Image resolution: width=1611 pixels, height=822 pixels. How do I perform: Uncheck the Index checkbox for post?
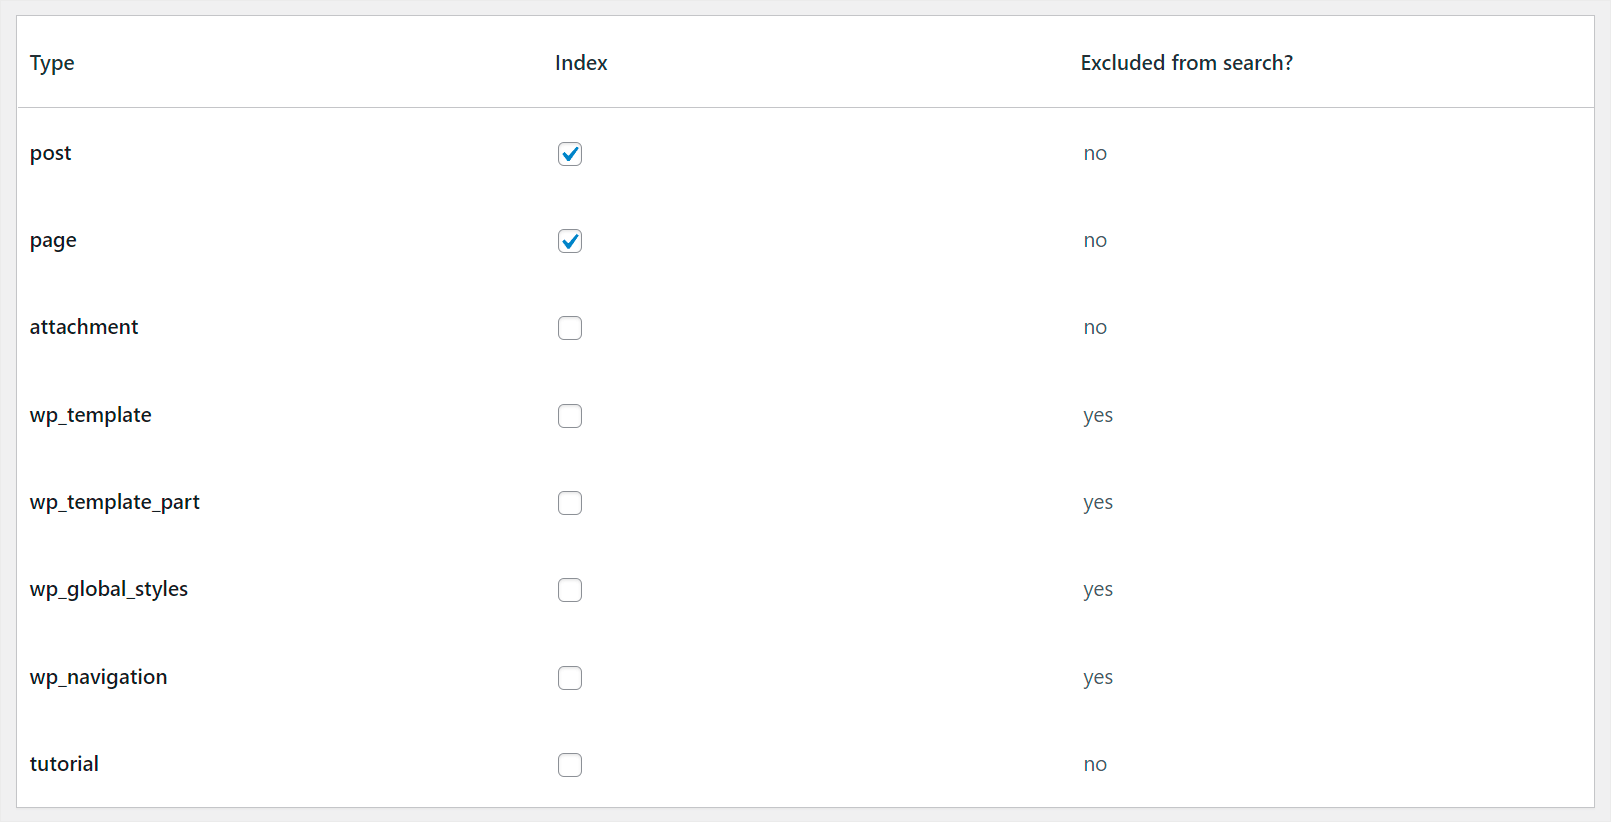pos(570,154)
